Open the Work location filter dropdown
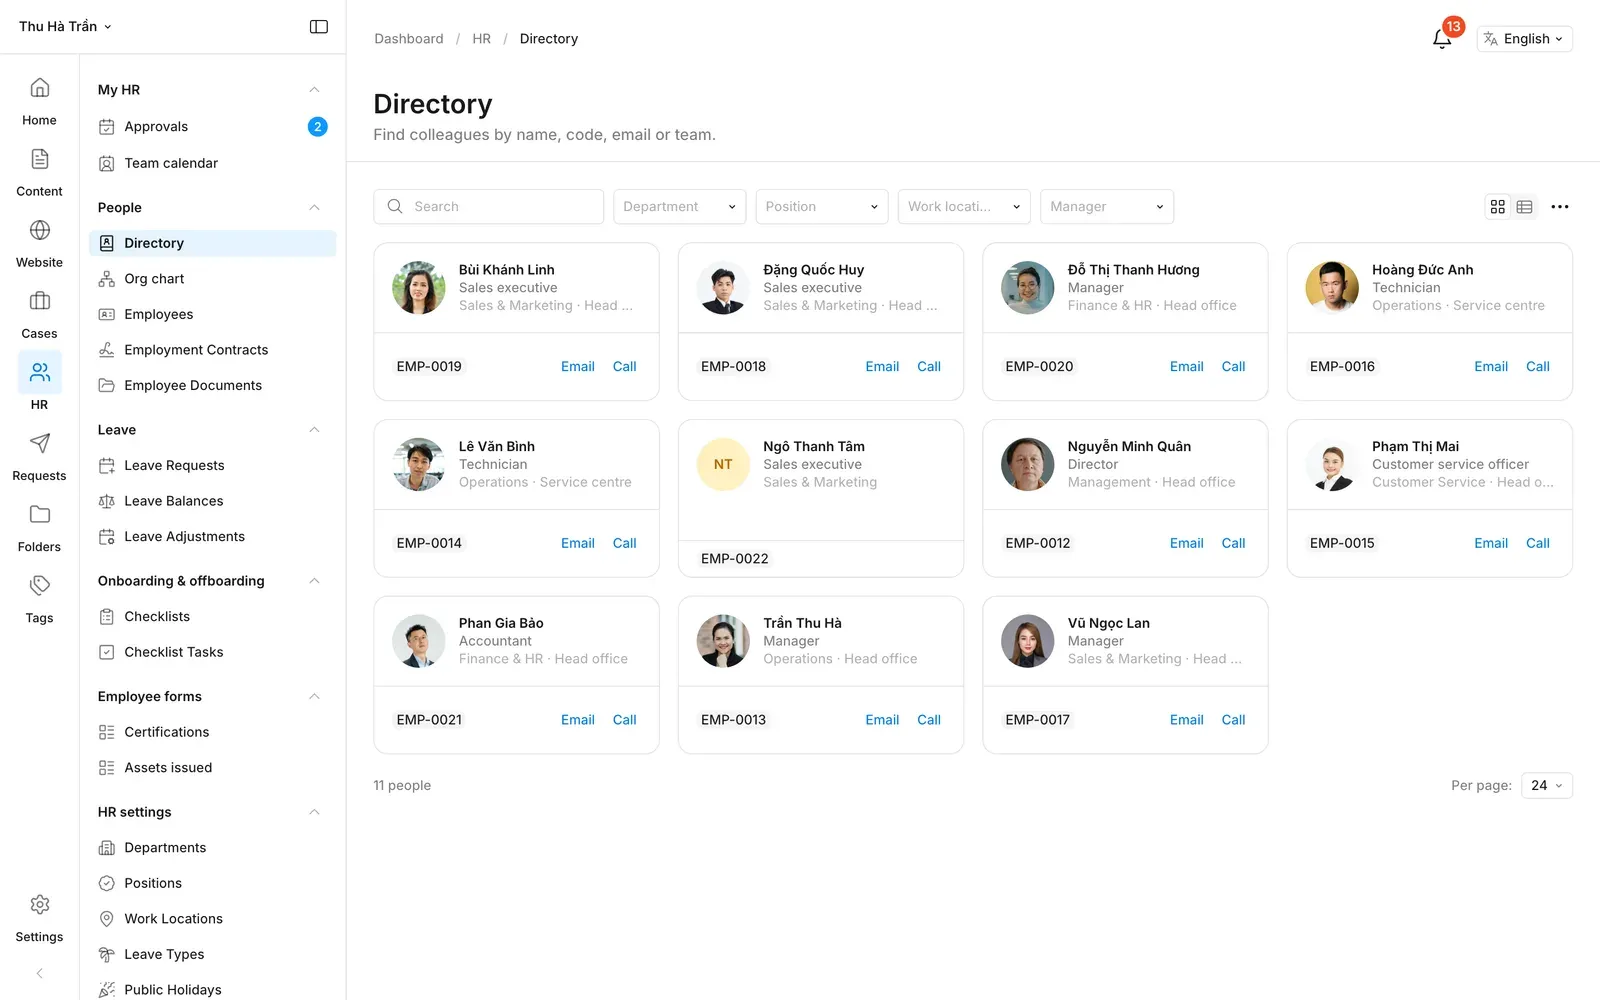 (964, 207)
